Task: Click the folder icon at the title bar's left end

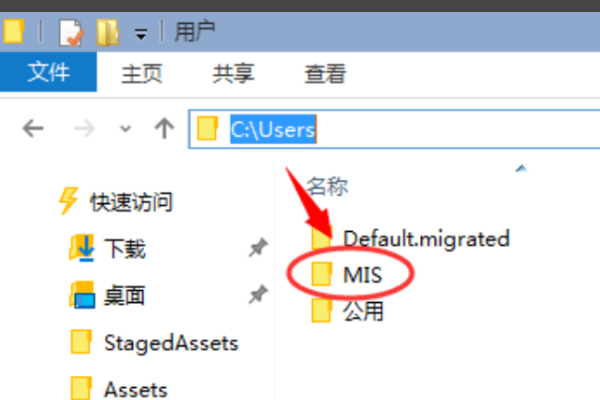Action: tap(14, 31)
